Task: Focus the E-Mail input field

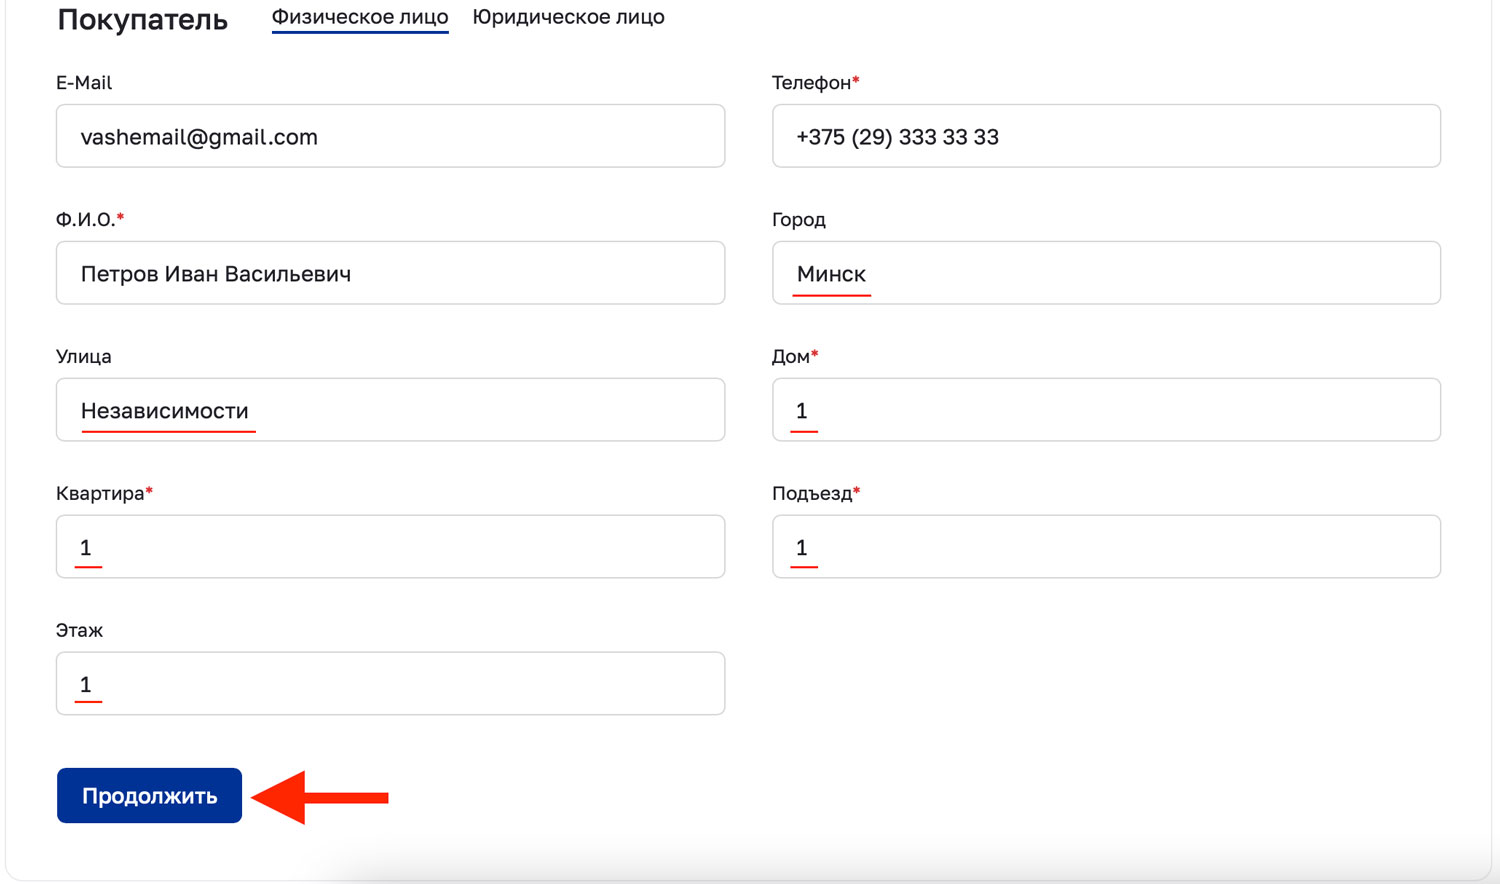Action: 390,136
